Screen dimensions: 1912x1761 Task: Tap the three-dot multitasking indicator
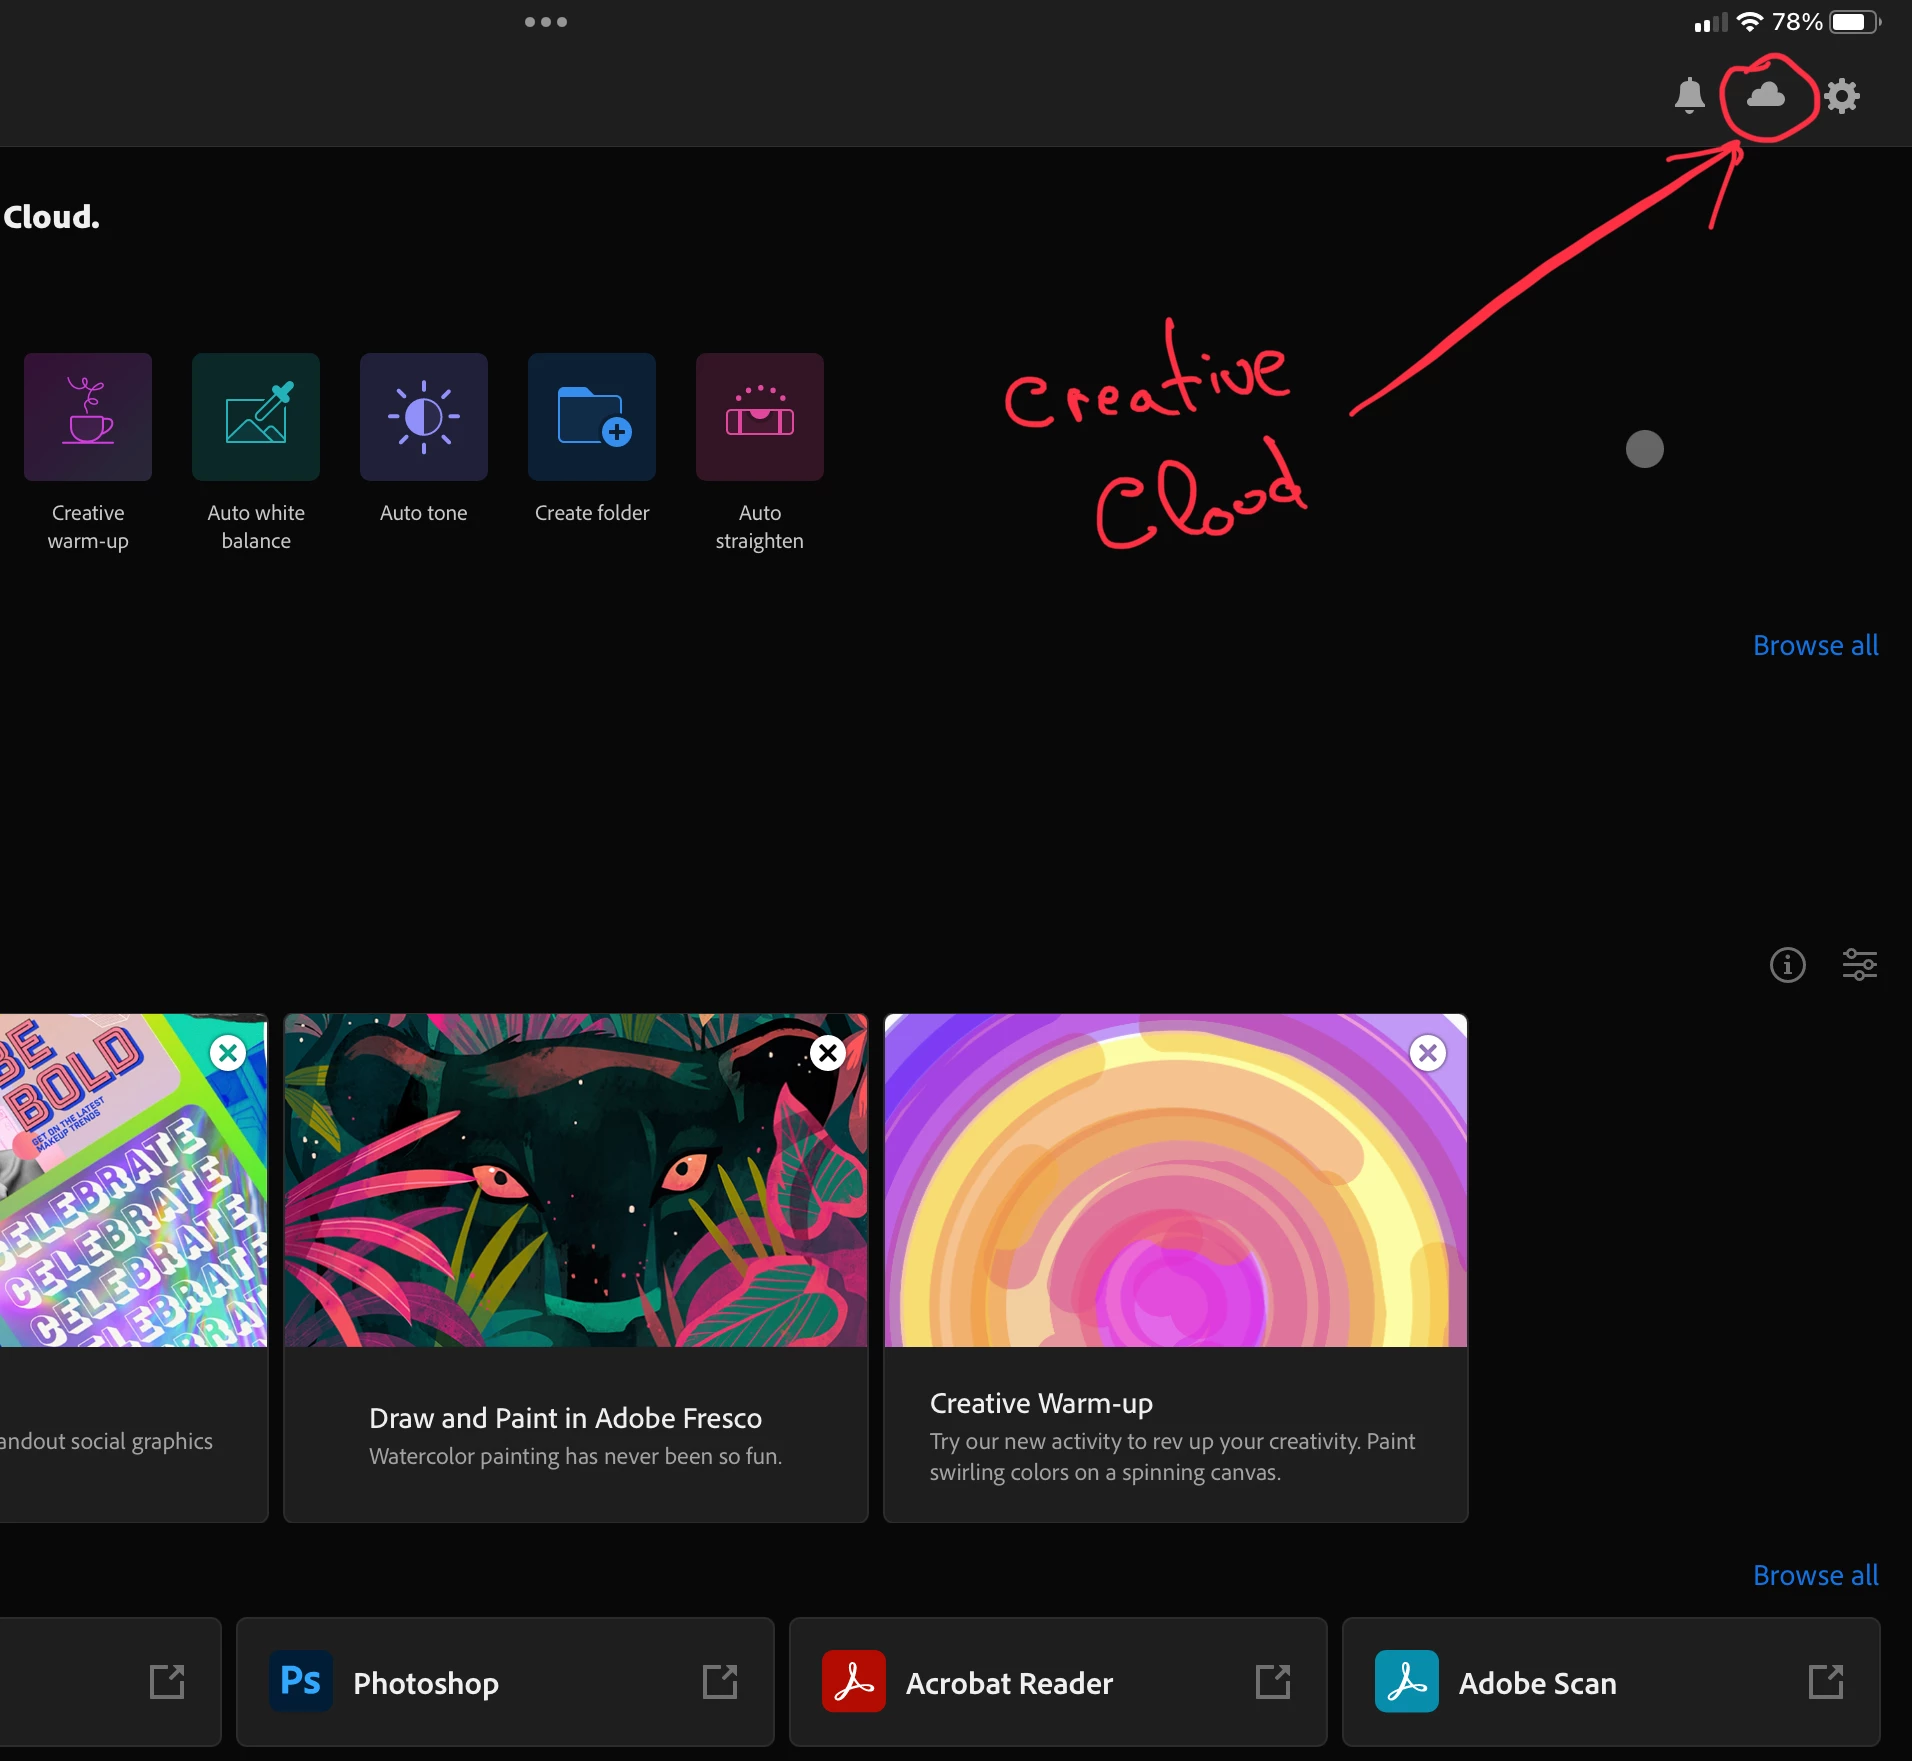click(x=546, y=22)
